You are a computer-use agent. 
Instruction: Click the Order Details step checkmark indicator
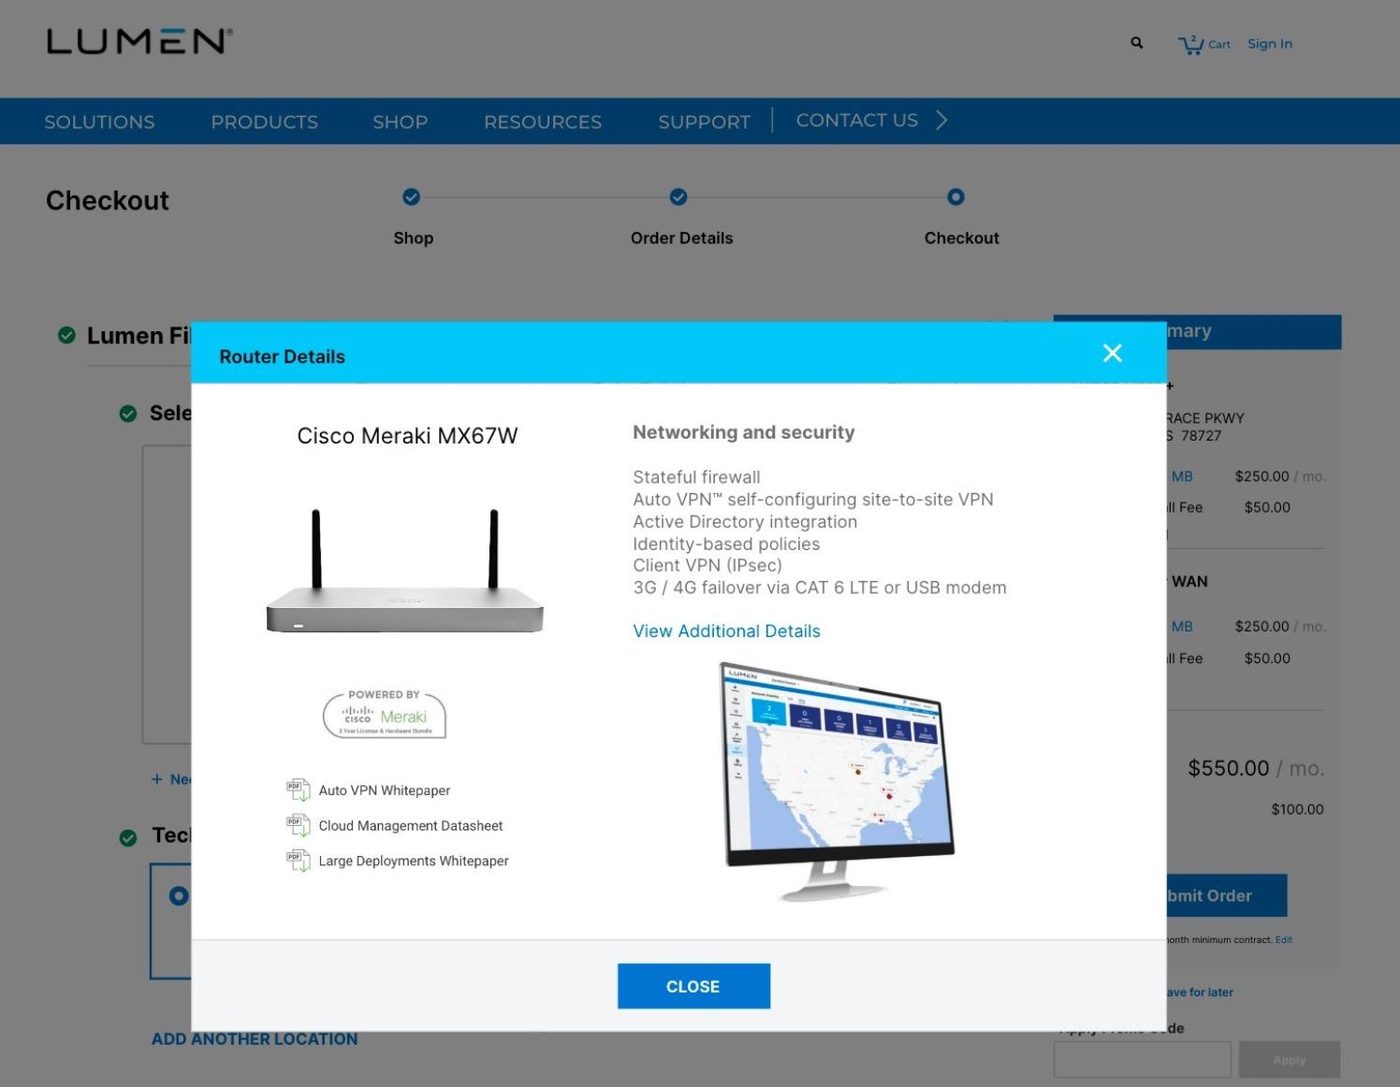(678, 197)
